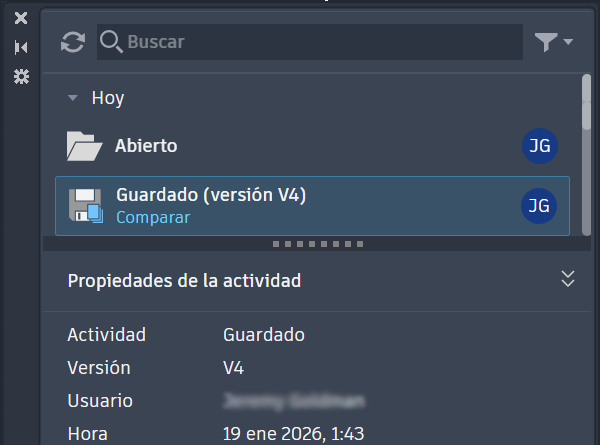
Task: Click the dotted panel splitter handle
Action: point(318,244)
